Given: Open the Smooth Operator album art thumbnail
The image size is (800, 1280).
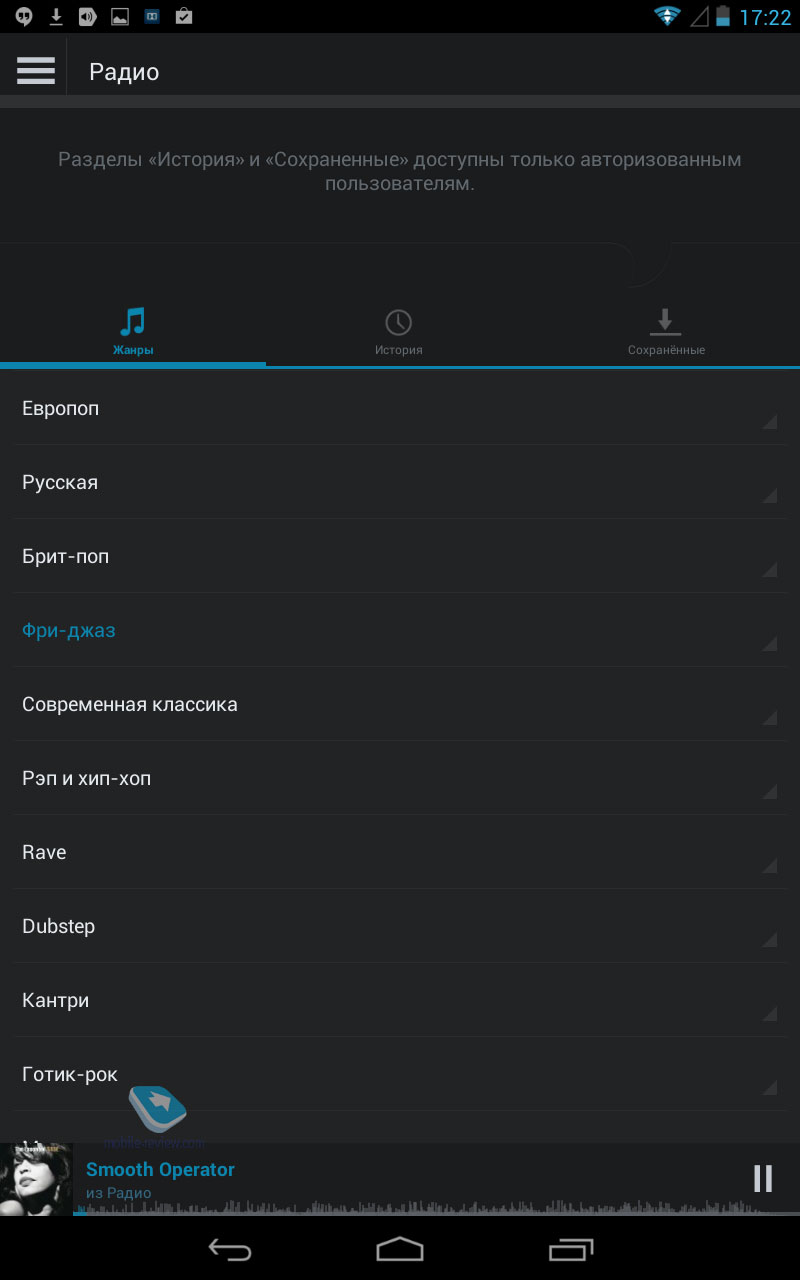Looking at the screenshot, I should 36,1179.
